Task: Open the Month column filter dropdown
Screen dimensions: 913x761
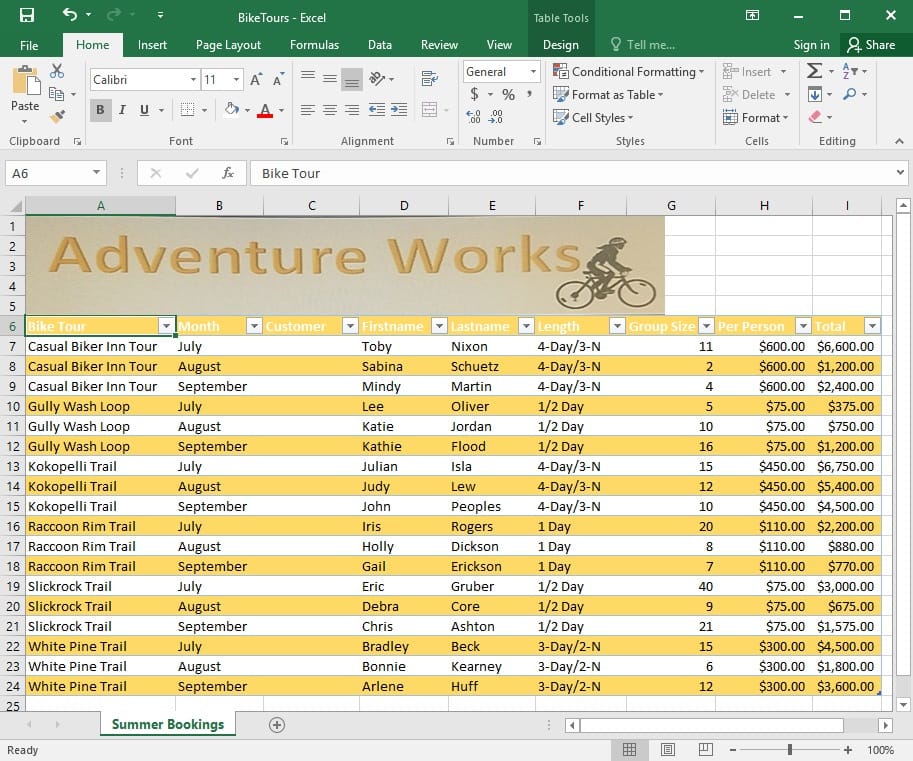Action: click(x=253, y=326)
